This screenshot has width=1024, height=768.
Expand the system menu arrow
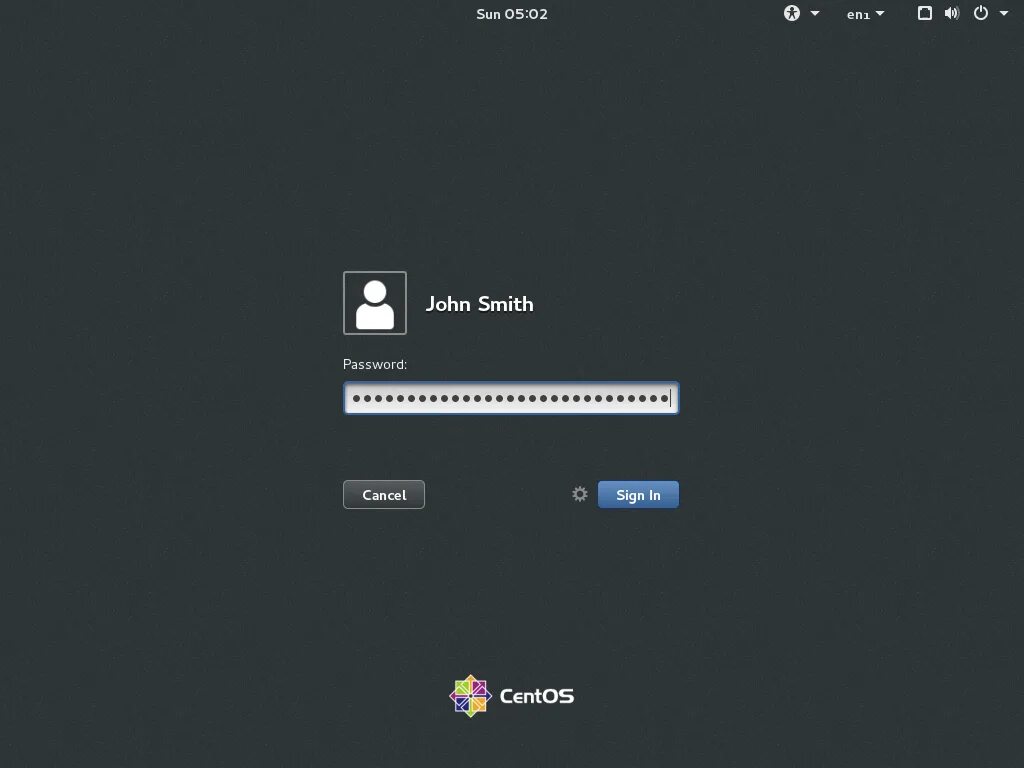1004,13
